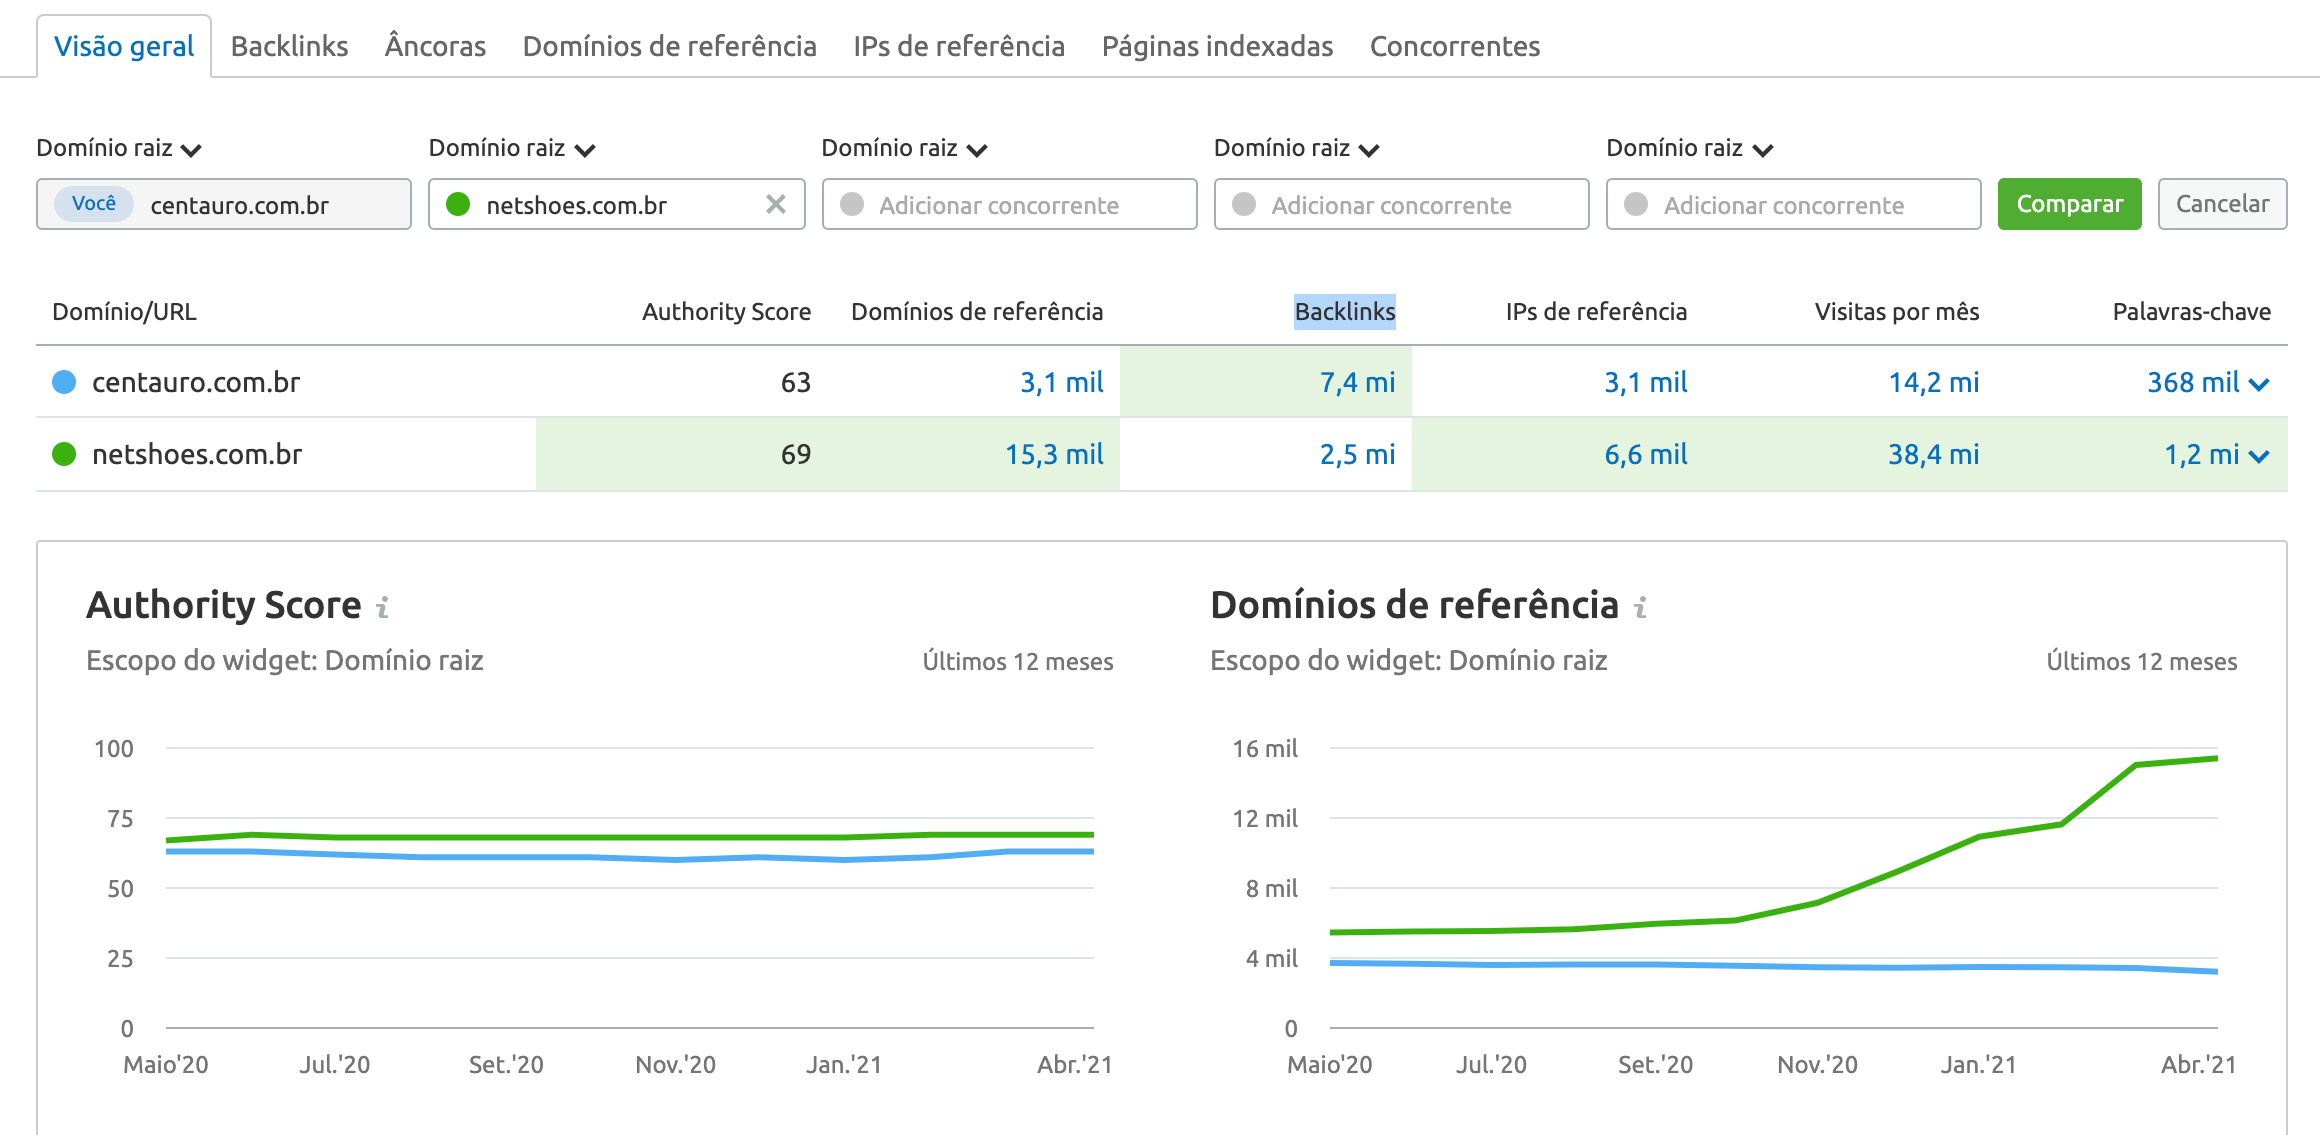Image resolution: width=2320 pixels, height=1135 pixels.
Task: Click the Authority Score chart title
Action: tap(224, 605)
